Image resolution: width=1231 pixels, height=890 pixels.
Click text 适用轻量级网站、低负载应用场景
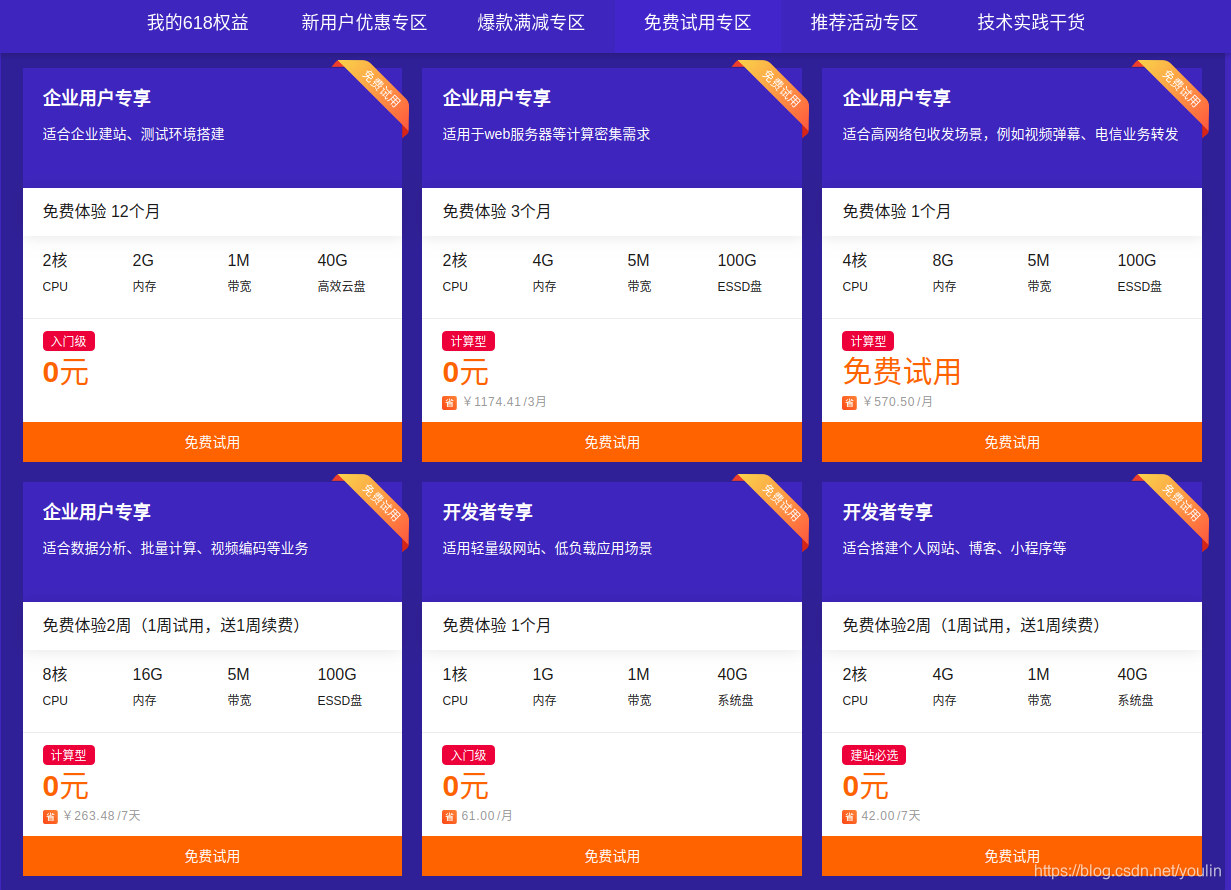point(548,548)
